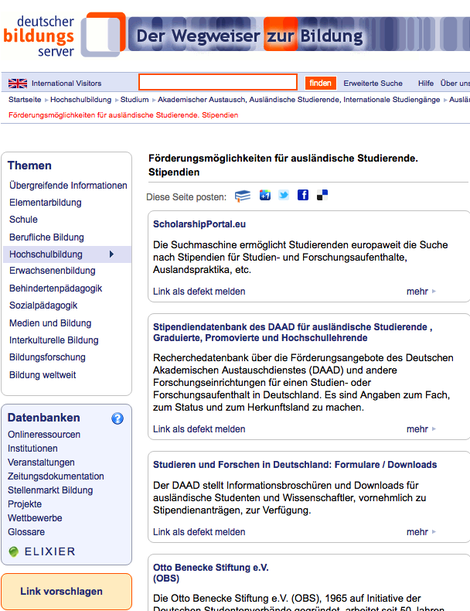
Task: Select Erwachsenenbildung theme
Action: point(52,270)
